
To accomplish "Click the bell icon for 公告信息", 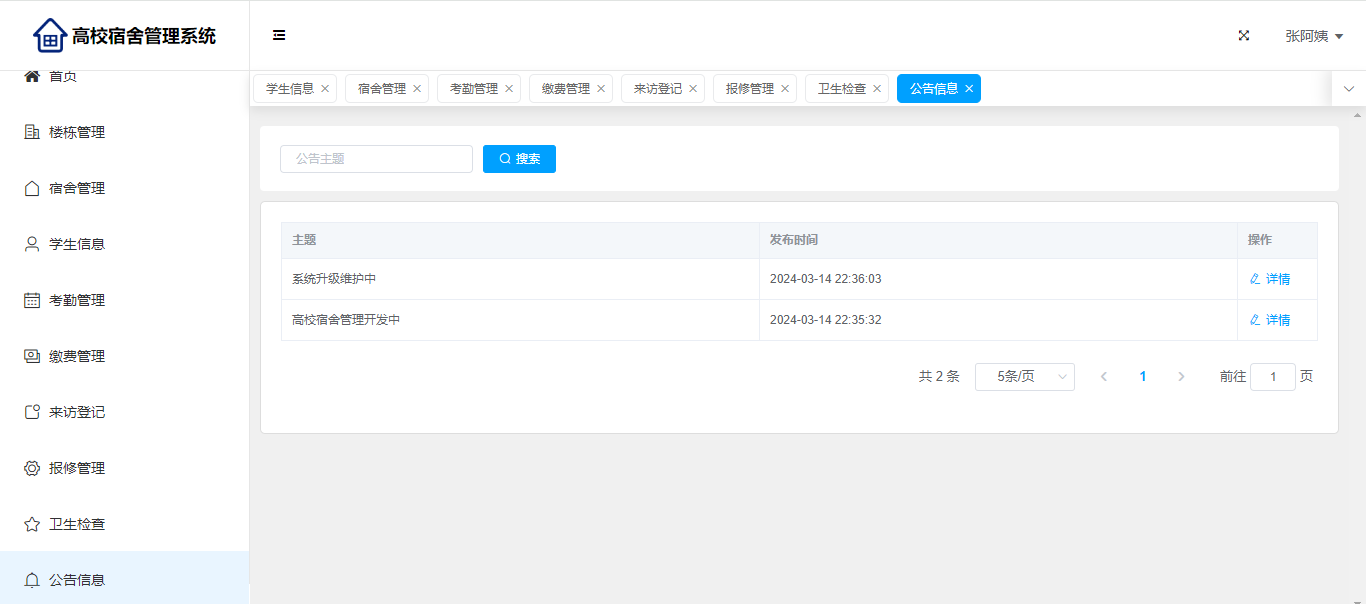I will coord(32,580).
